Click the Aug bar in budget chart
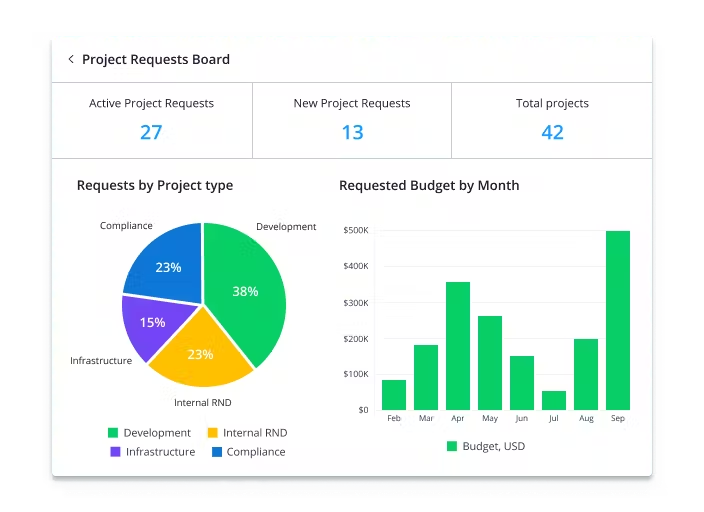704x512 pixels. tap(586, 374)
